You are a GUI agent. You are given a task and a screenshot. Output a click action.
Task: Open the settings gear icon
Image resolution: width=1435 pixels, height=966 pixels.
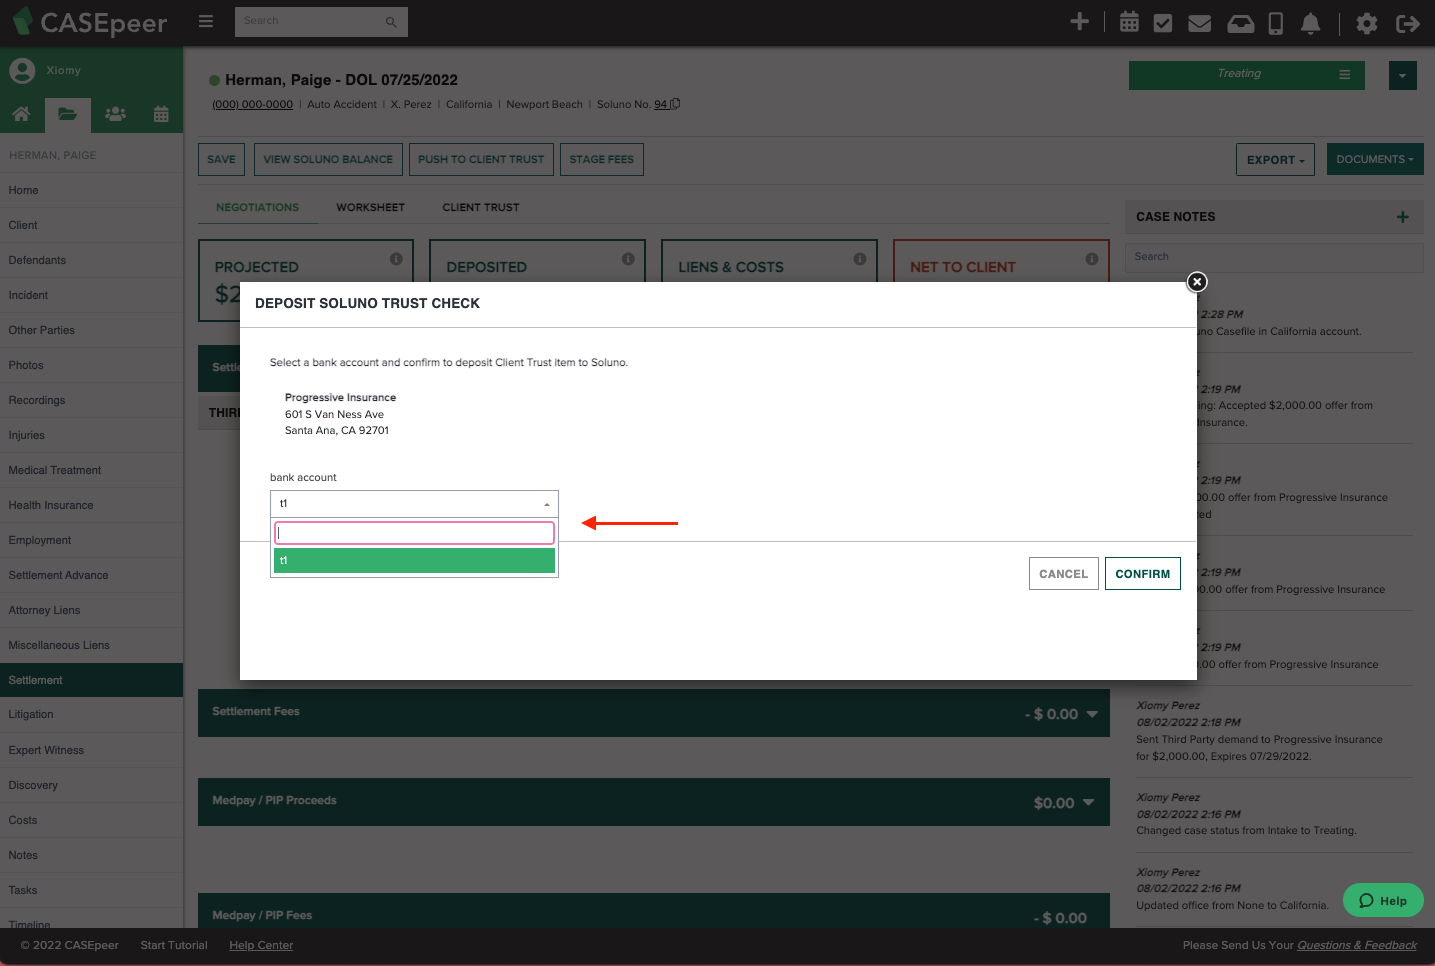pyautogui.click(x=1367, y=23)
